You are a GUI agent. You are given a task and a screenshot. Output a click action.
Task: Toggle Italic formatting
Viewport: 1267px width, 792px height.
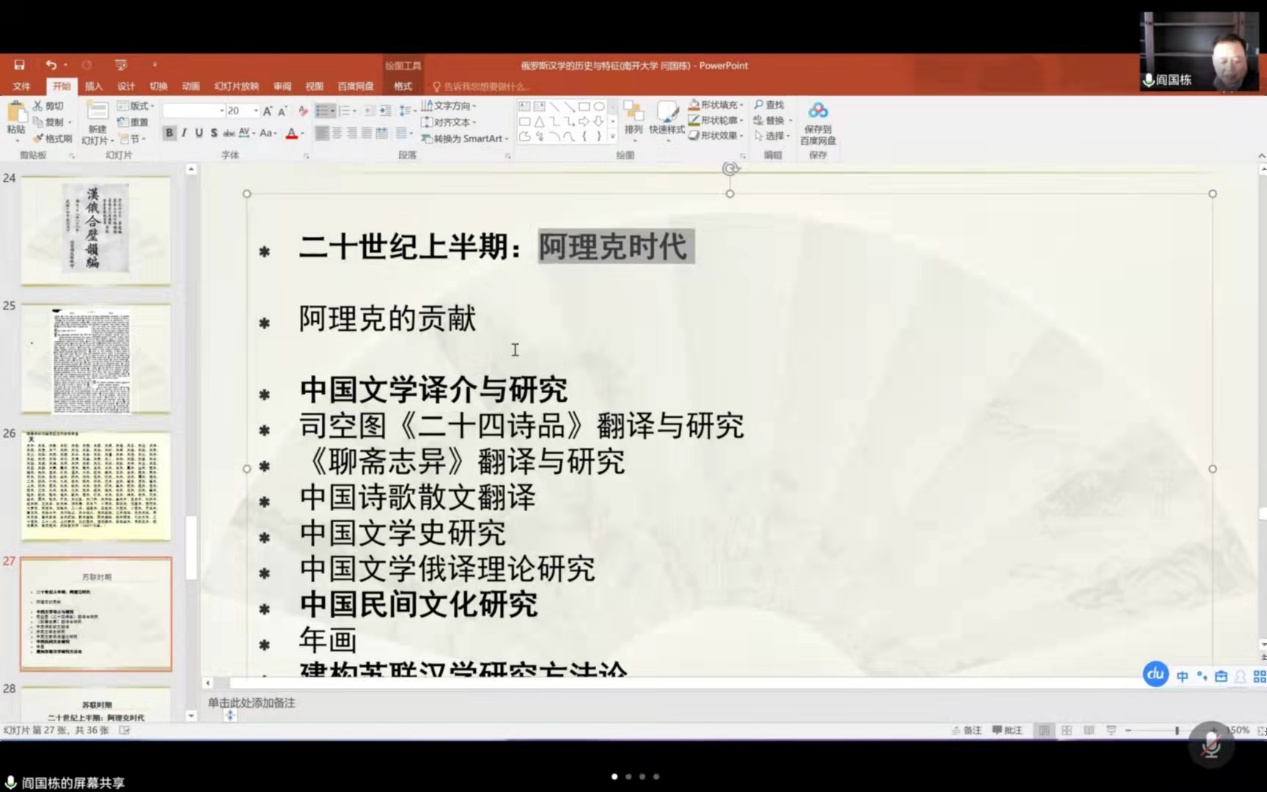tap(184, 133)
